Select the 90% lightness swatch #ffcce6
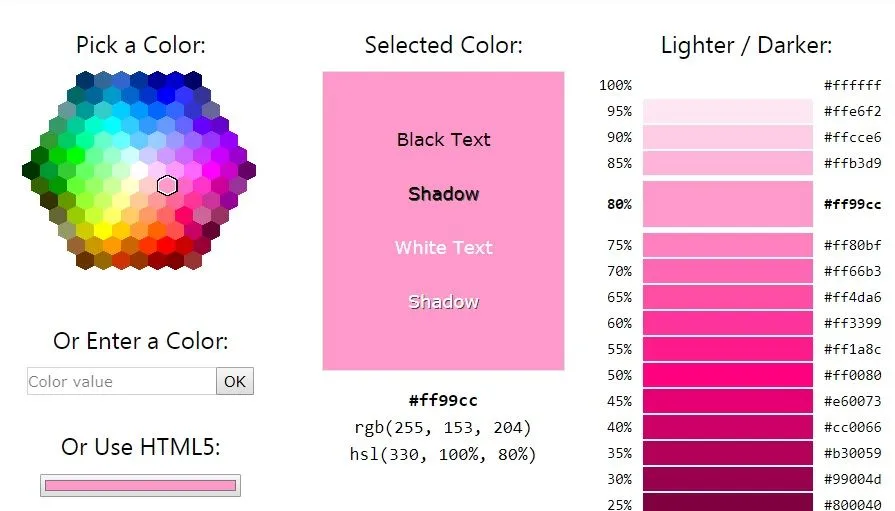The width and height of the screenshot is (895, 511). click(x=728, y=137)
